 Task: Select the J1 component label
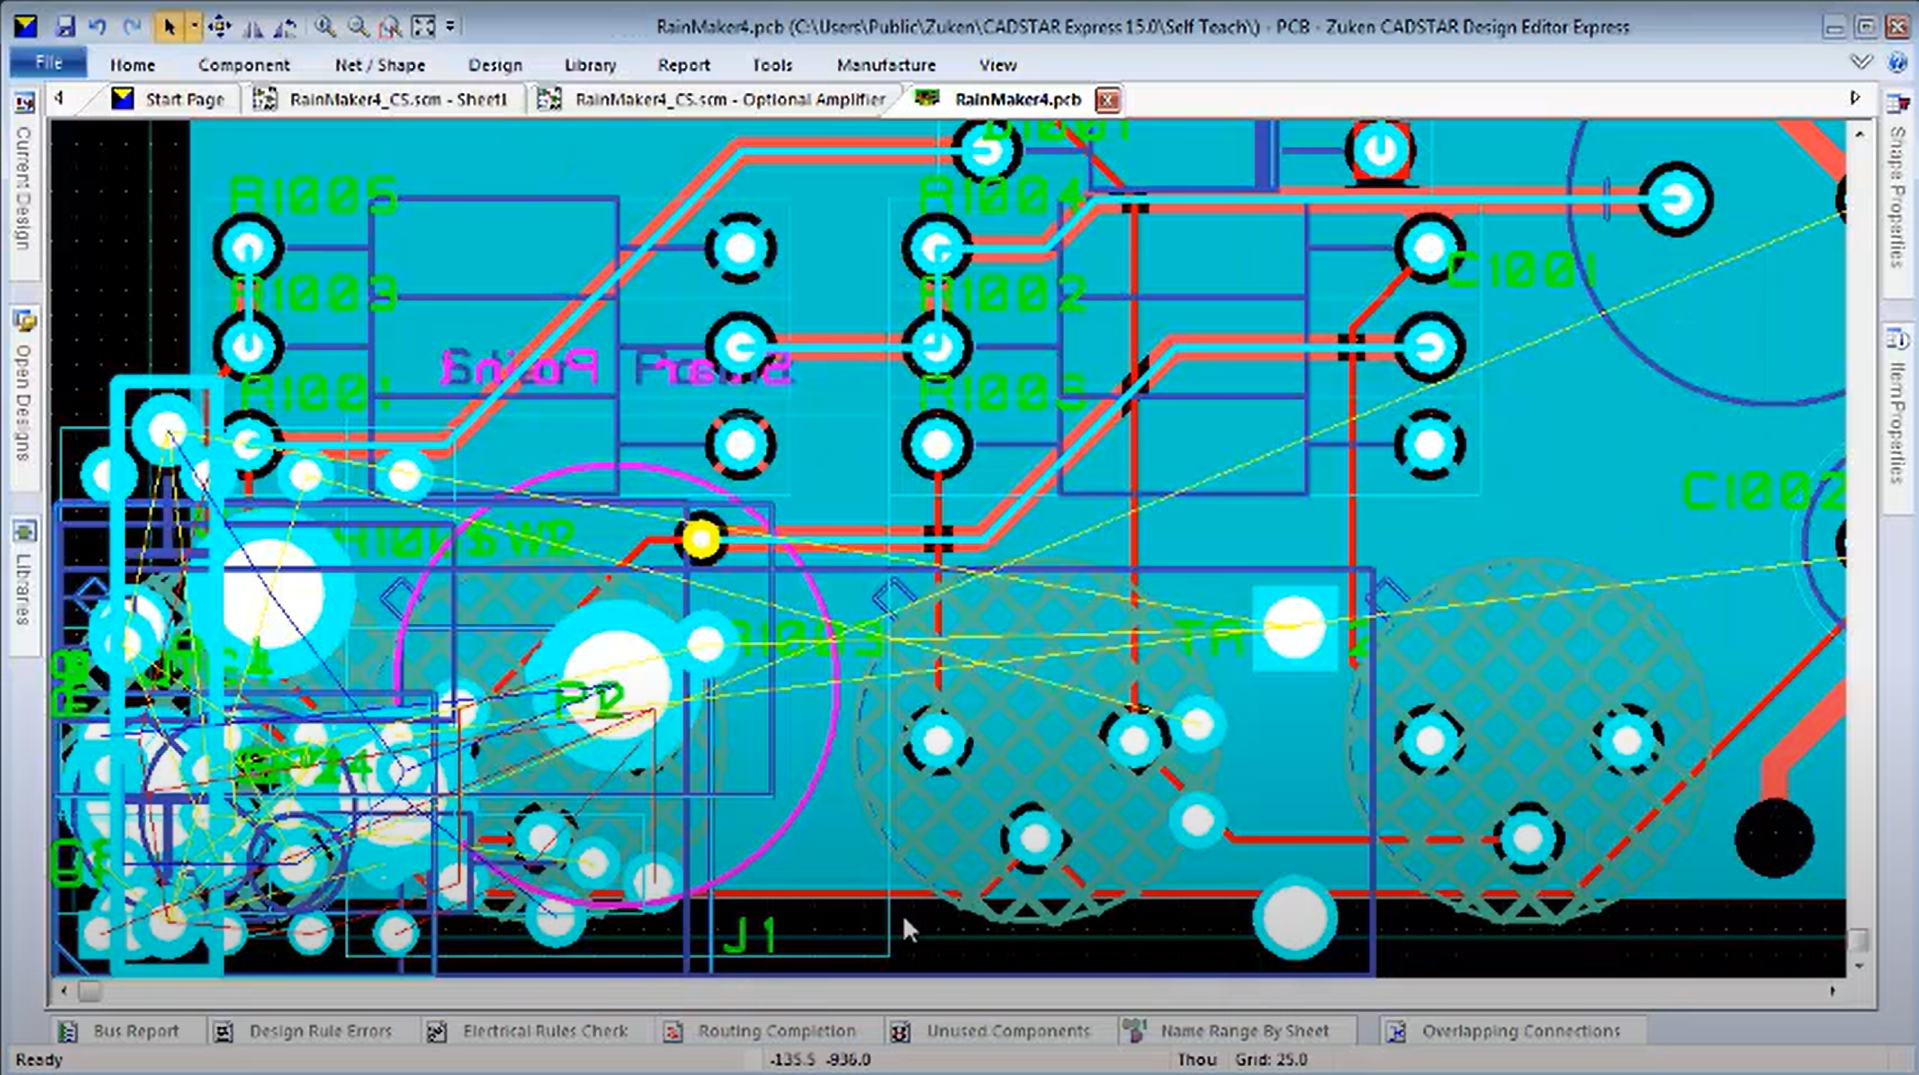click(750, 936)
